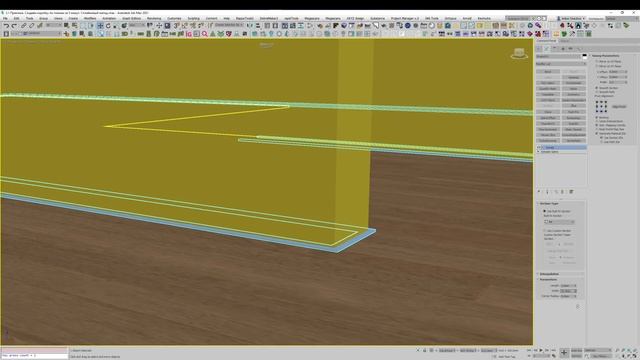Open the Hierarchy command panel tab
Image resolution: width=640 pixels, height=360 pixels.
[x=555, y=49]
